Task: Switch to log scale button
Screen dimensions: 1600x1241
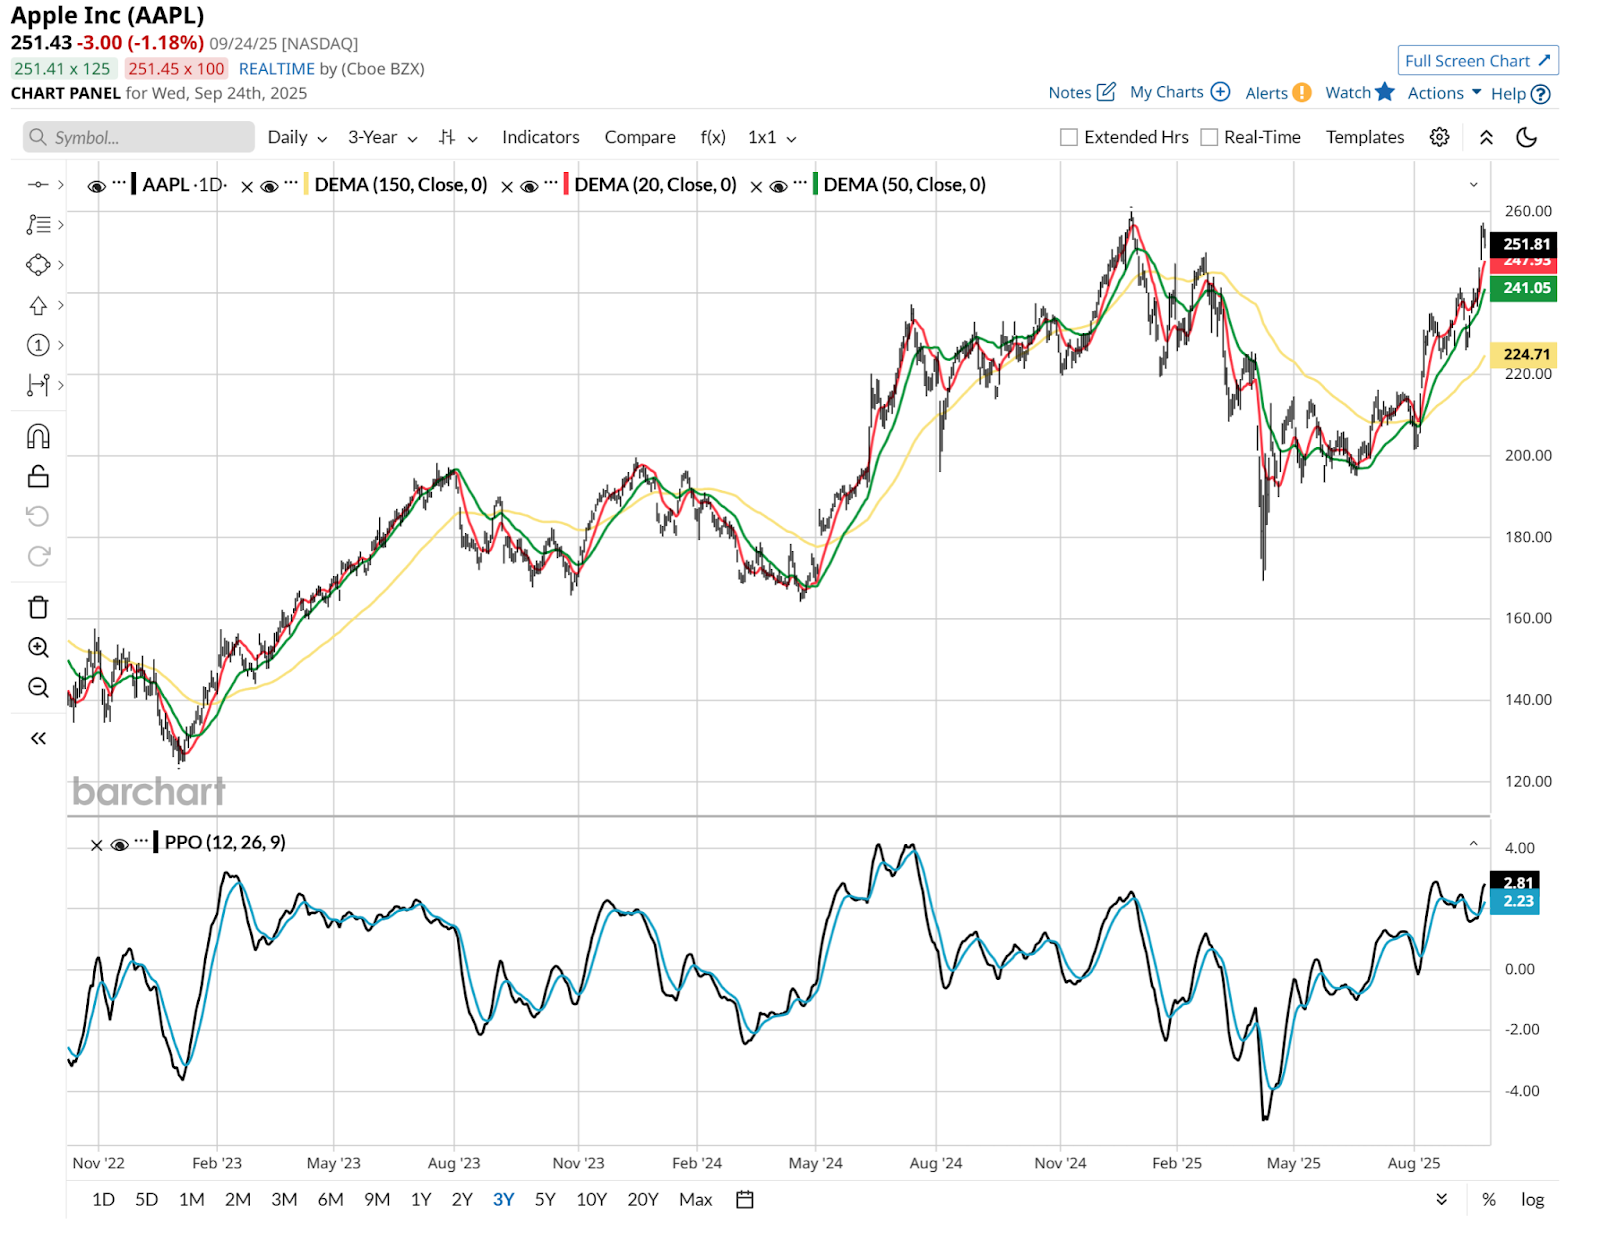Action: (x=1532, y=1199)
